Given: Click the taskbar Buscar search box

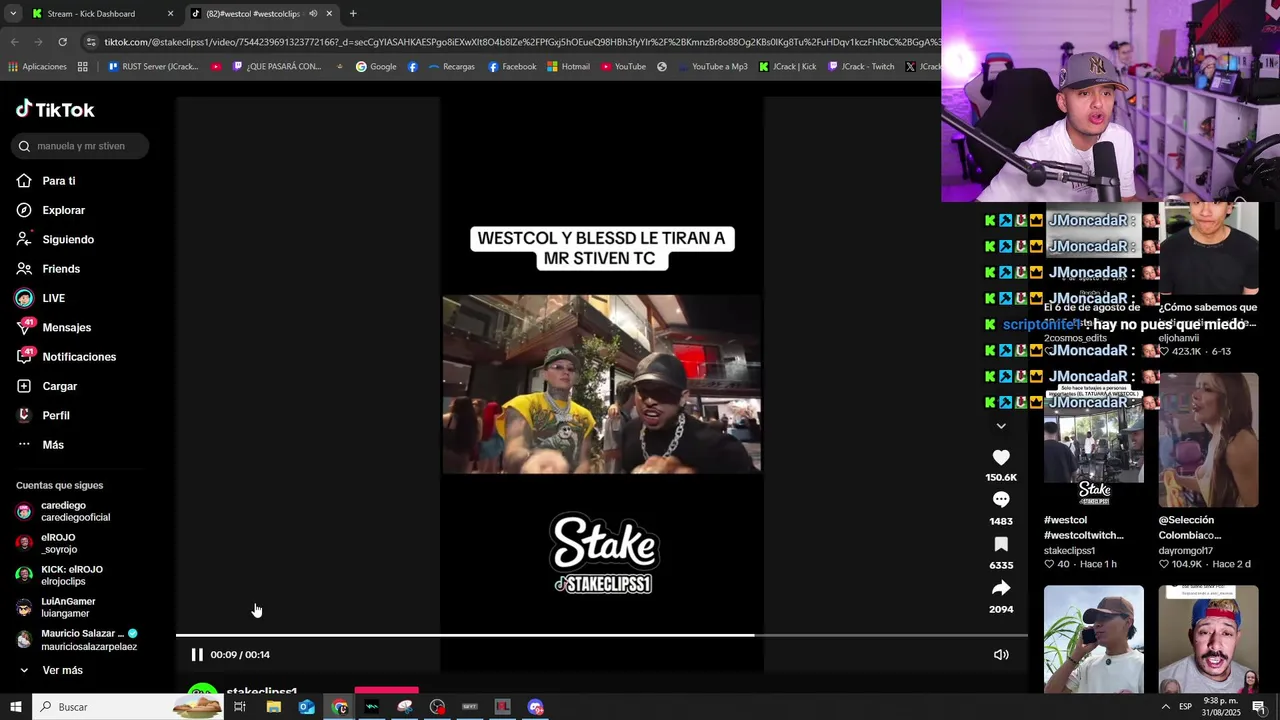Looking at the screenshot, I should (128, 707).
